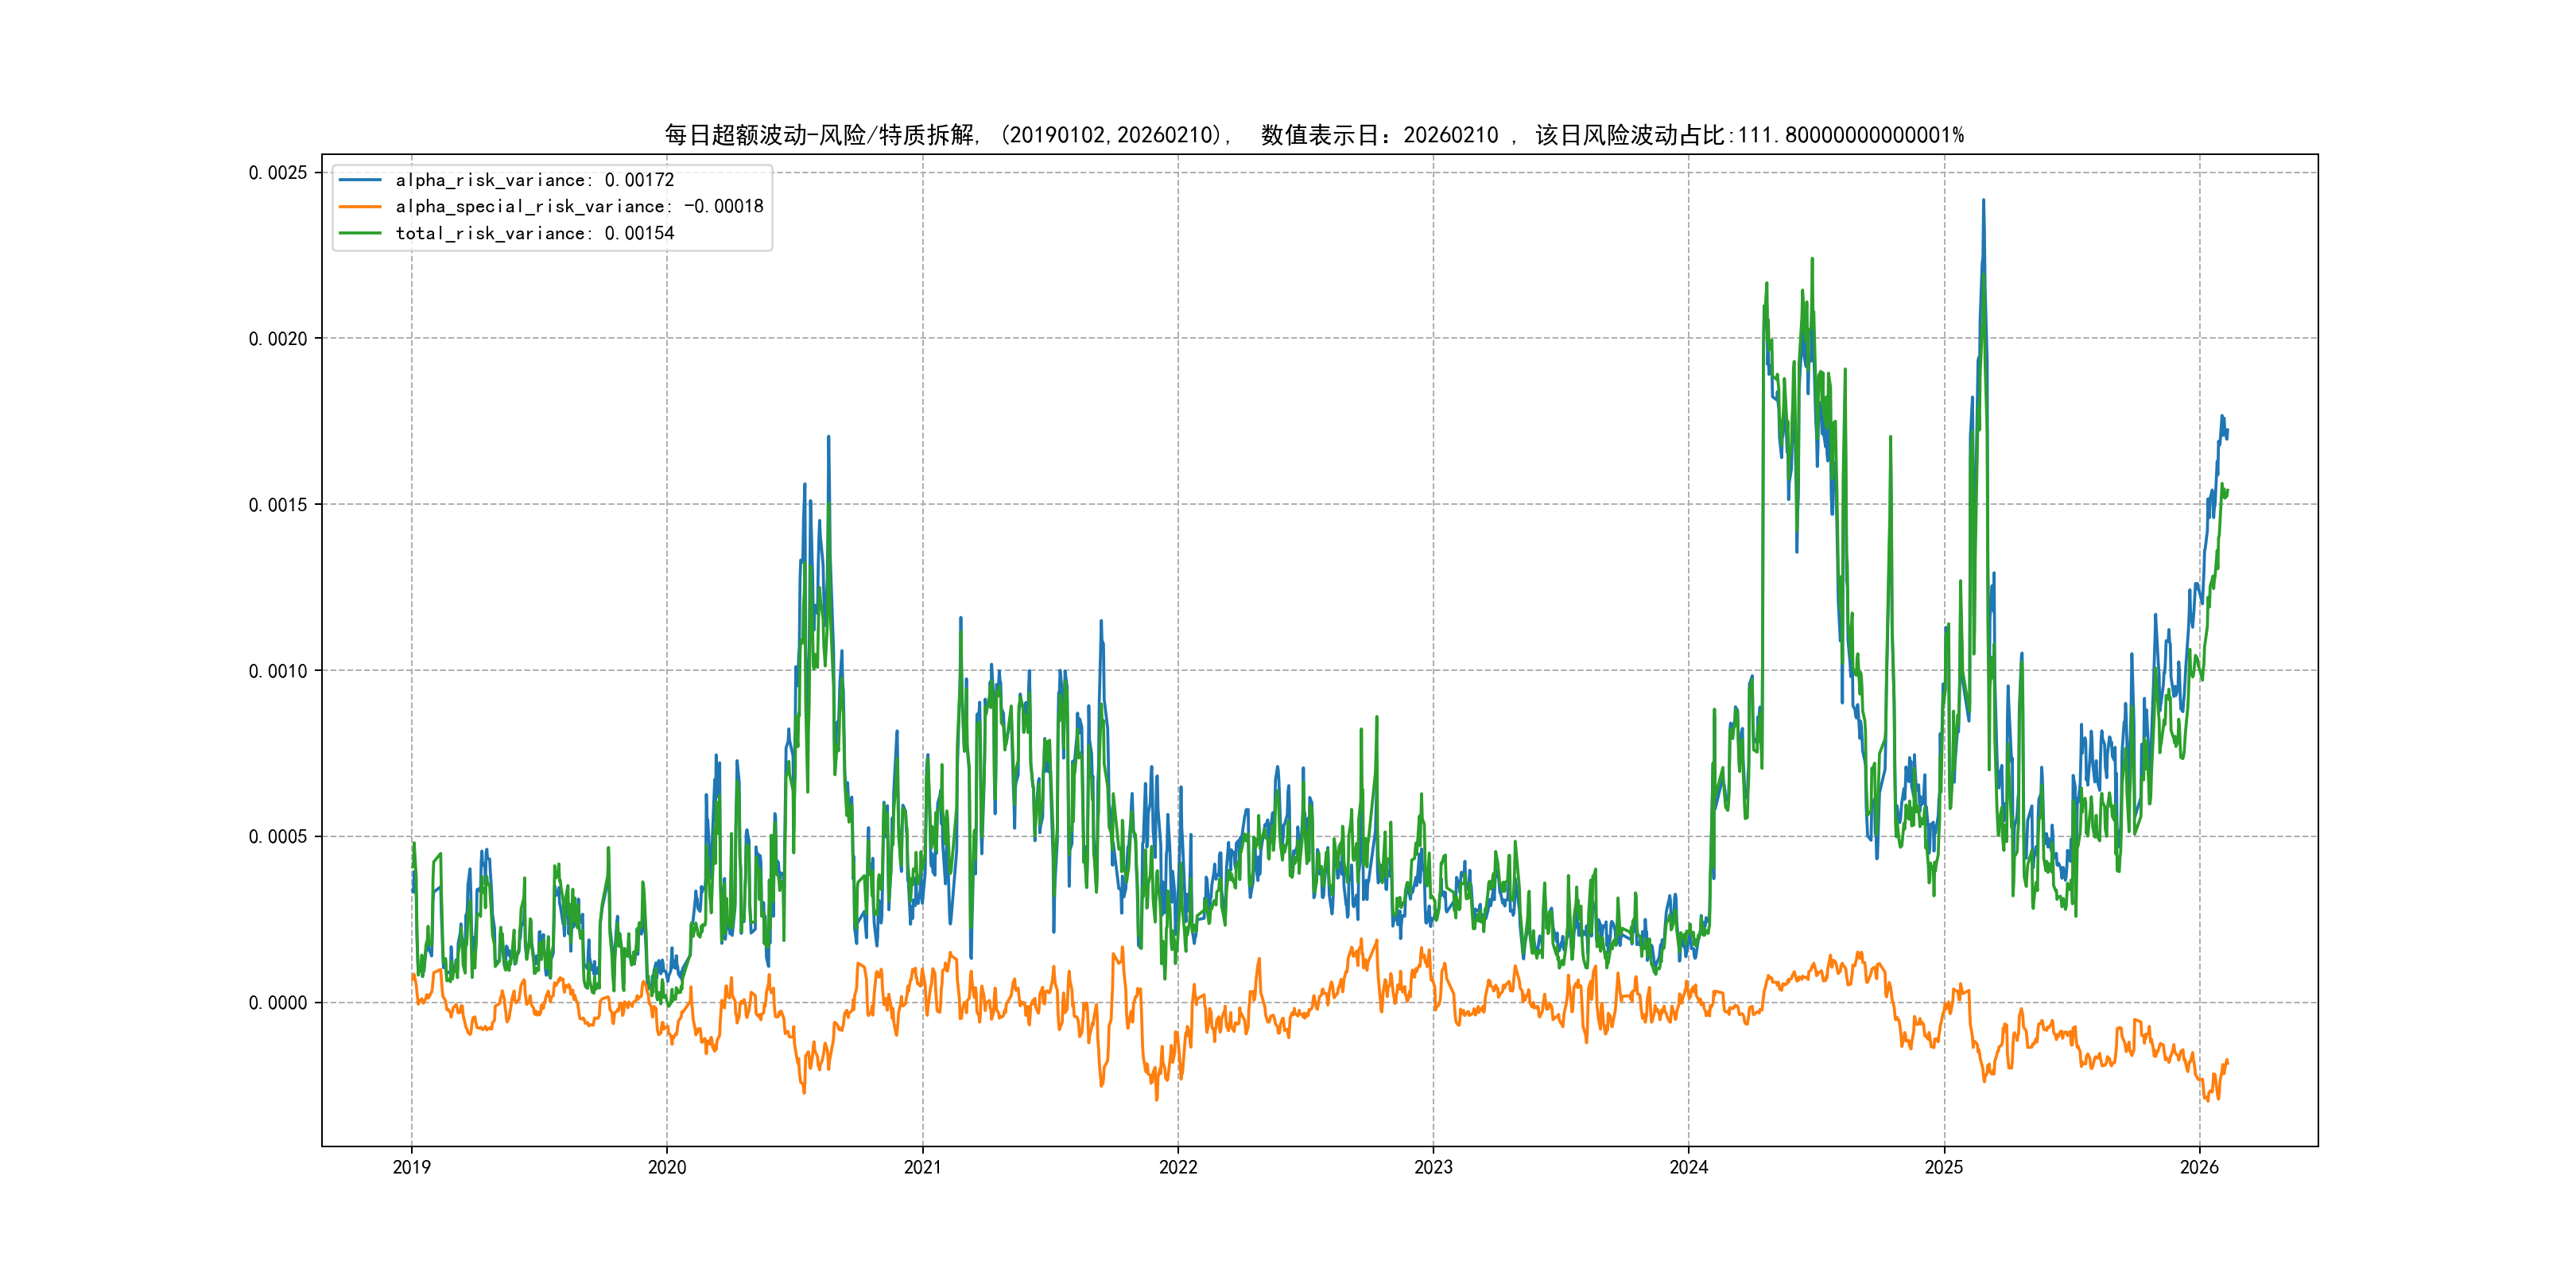Screen dimensions: 2576x1288
Task: Click the chart title text at top
Action: [x=1314, y=135]
